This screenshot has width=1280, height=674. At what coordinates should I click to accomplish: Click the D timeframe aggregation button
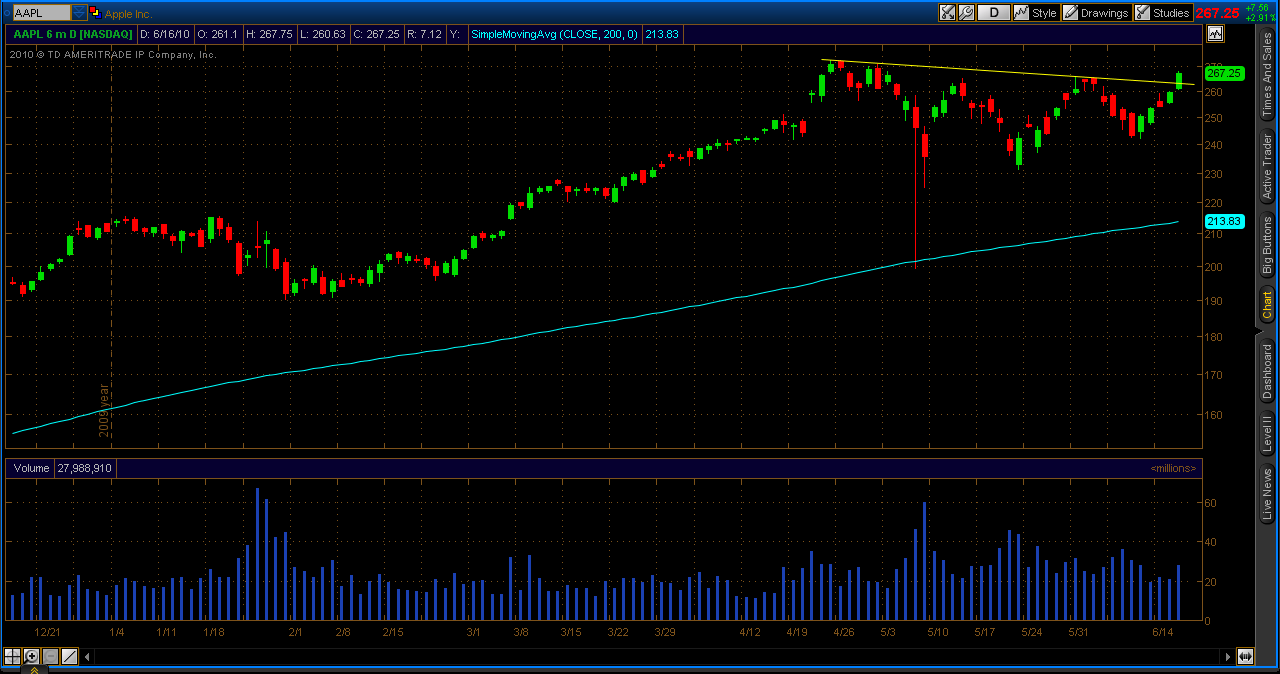coord(993,13)
